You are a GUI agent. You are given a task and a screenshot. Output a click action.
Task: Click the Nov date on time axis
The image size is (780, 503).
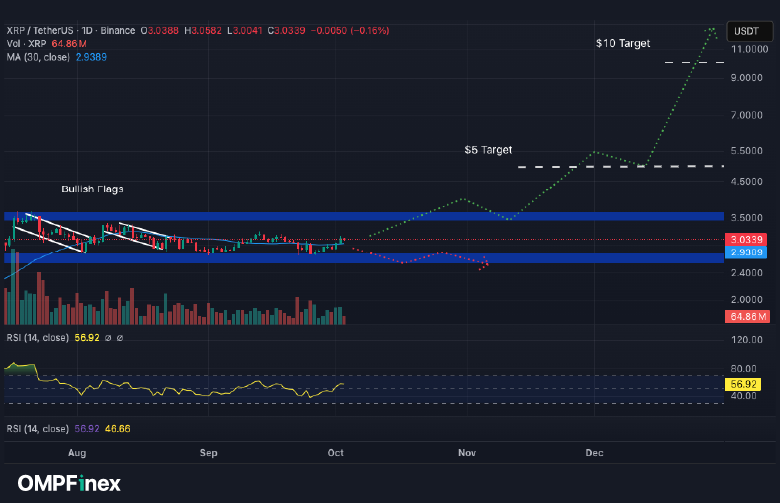coord(466,453)
